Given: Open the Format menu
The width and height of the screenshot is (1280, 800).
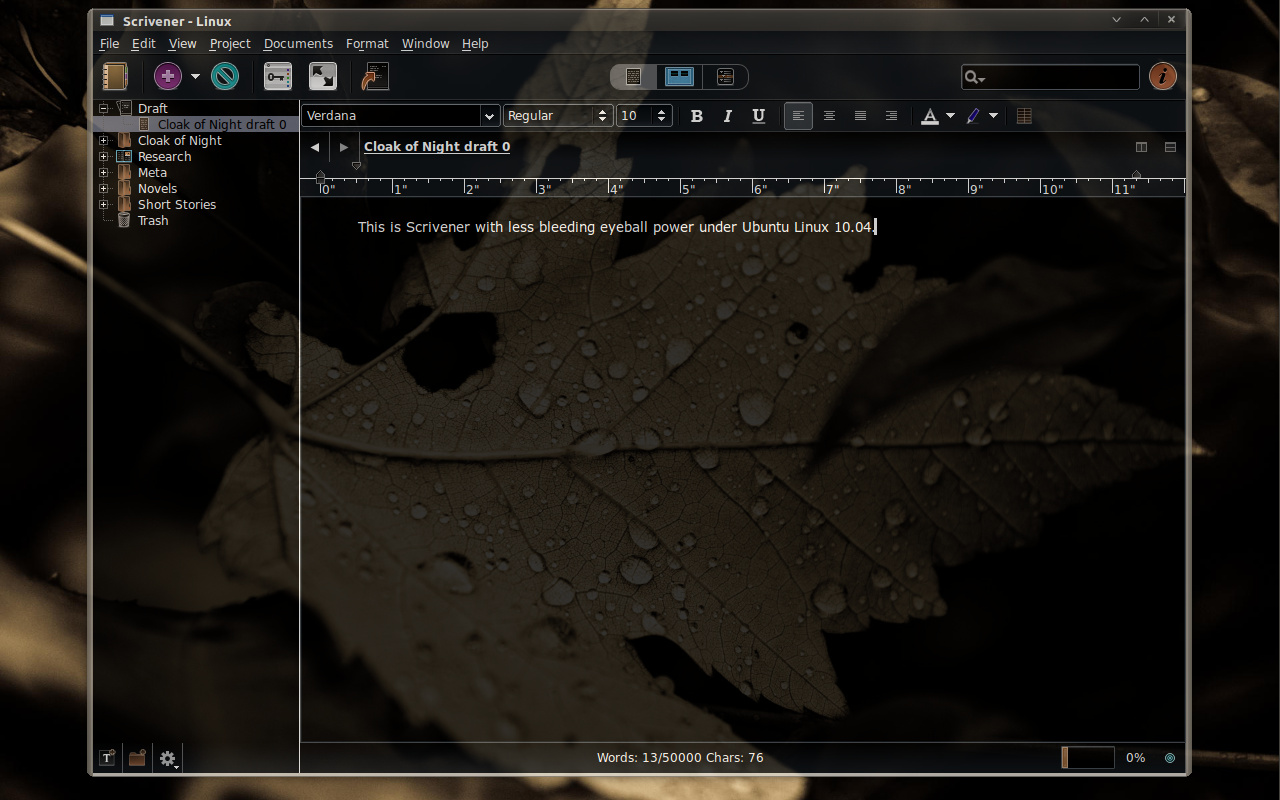Looking at the screenshot, I should point(367,43).
